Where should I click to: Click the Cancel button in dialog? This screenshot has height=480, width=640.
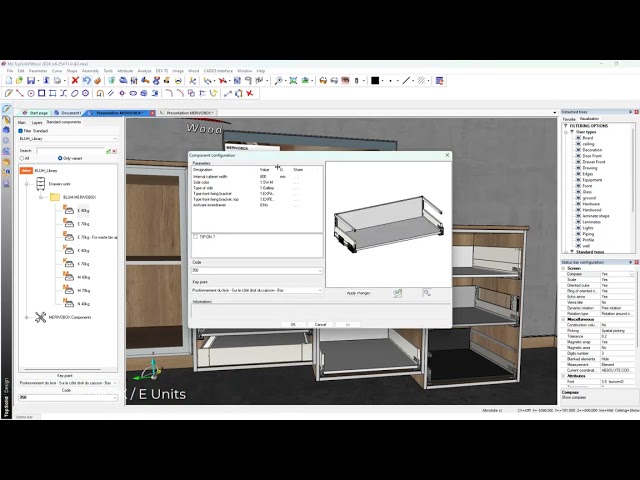coord(320,324)
